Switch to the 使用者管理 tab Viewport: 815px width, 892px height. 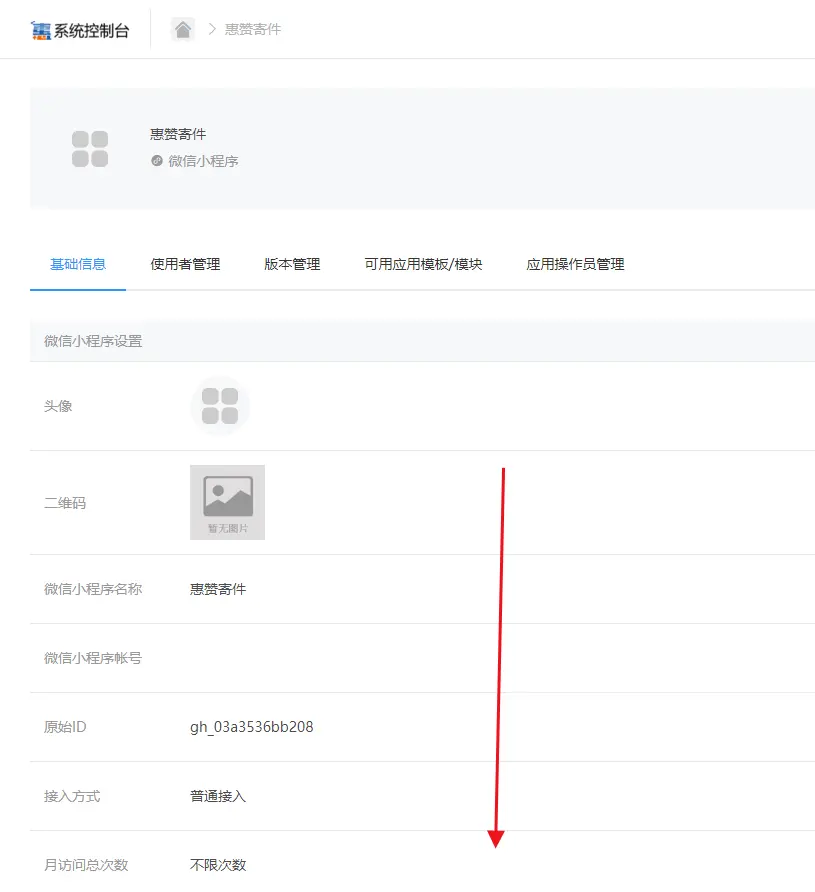(x=185, y=265)
